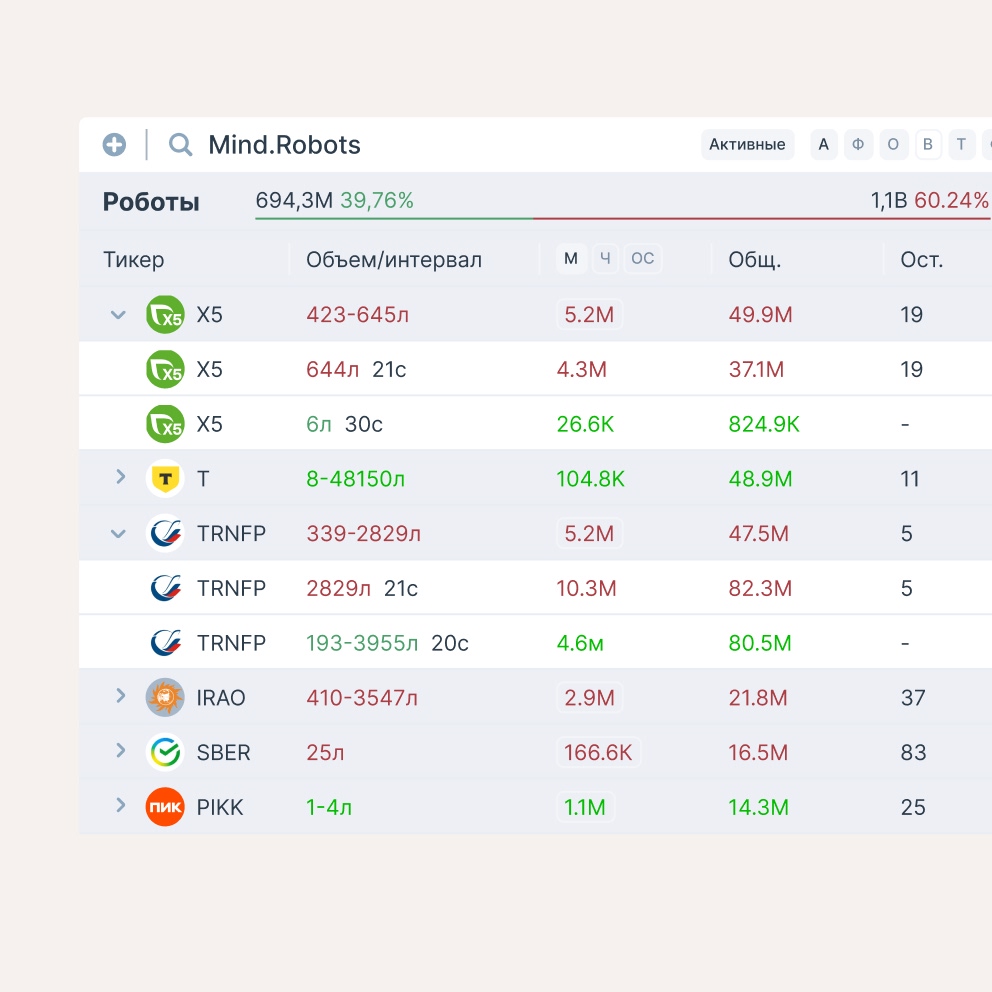The width and height of the screenshot is (992, 992).
Task: Click TRNFP logo in 193-3955л row
Action: coord(166,643)
